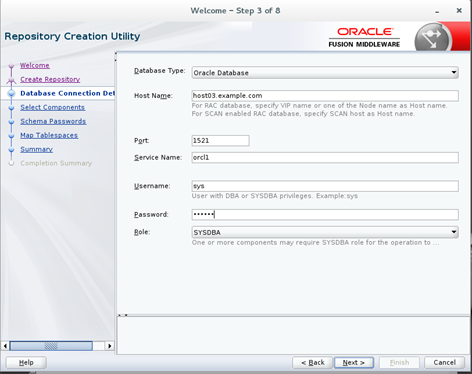Go back with the Back button
472x374 pixels.
pos(313,362)
